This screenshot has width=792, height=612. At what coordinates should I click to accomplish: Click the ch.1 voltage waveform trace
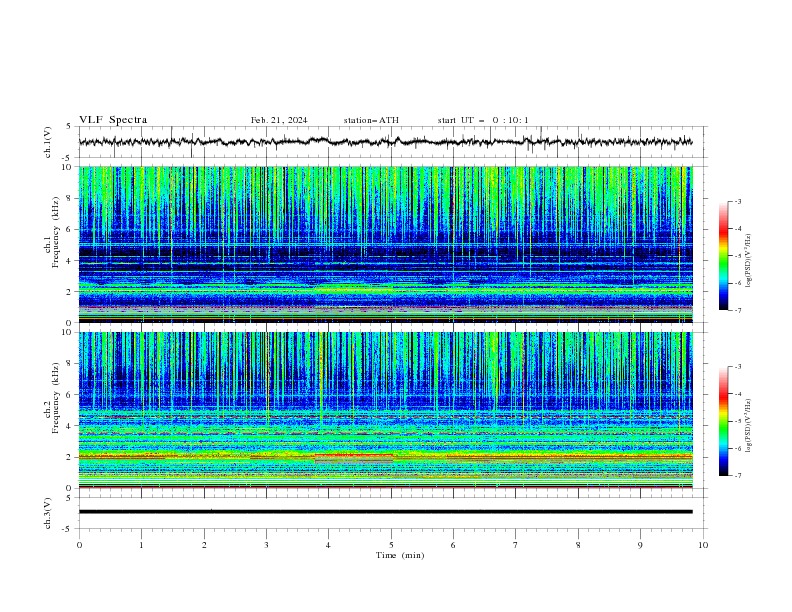point(385,142)
